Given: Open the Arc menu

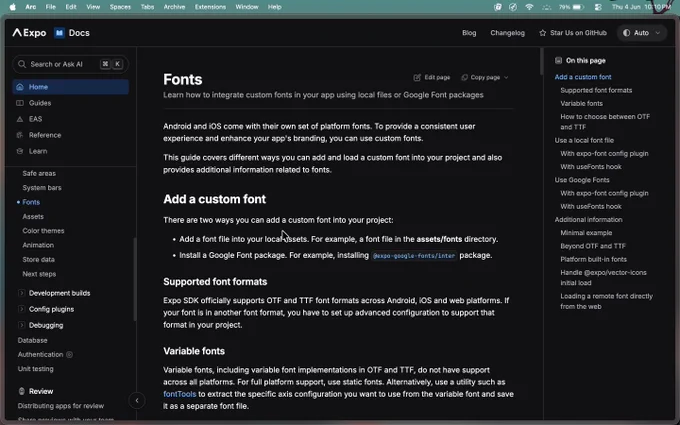Looking at the screenshot, I should [31, 7].
